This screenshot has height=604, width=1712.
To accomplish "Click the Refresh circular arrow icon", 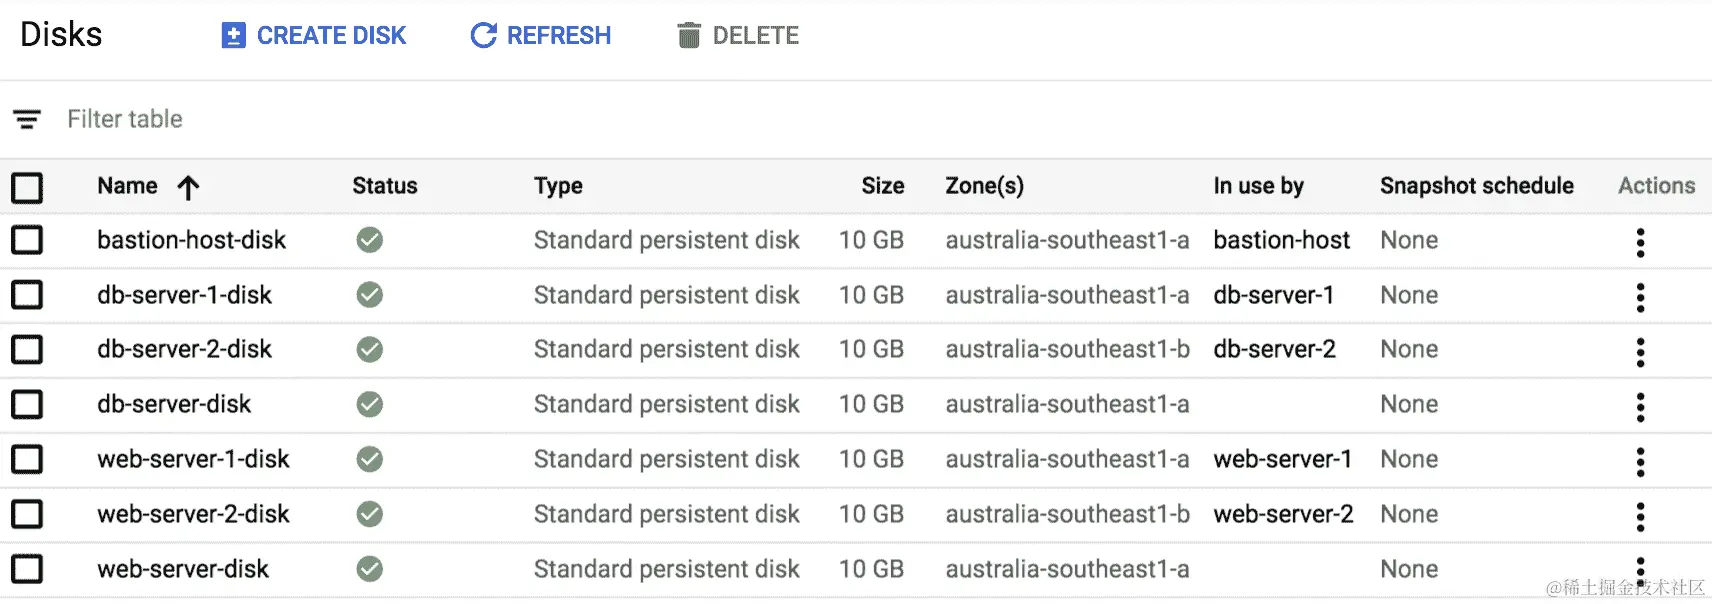I will (484, 36).
